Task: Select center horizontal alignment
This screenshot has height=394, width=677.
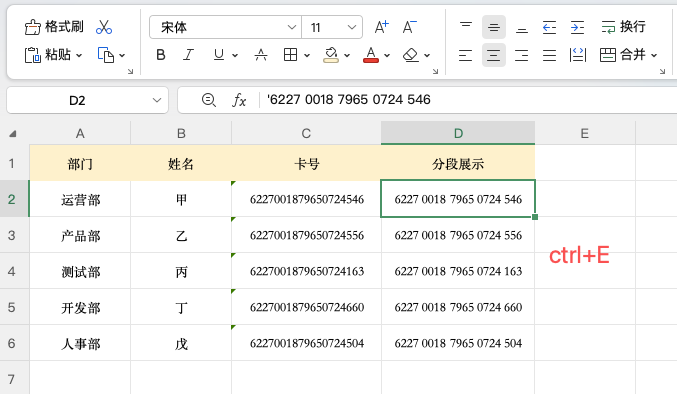Action: pos(494,55)
